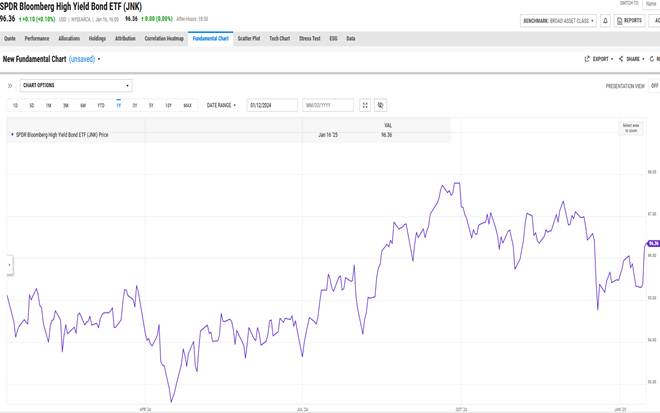Click the refresh icon beside Share
660x413 pixels.
pos(652,59)
